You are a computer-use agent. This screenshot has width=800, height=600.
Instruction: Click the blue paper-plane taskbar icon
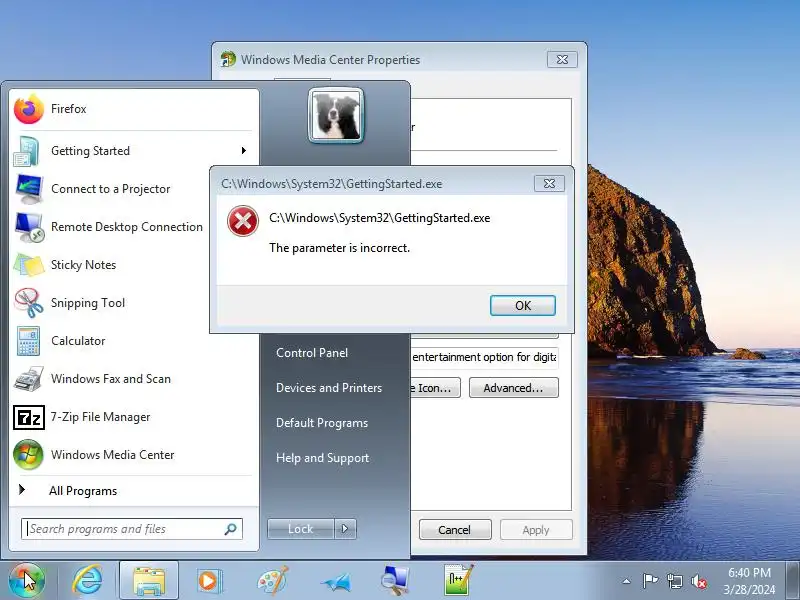(336, 582)
